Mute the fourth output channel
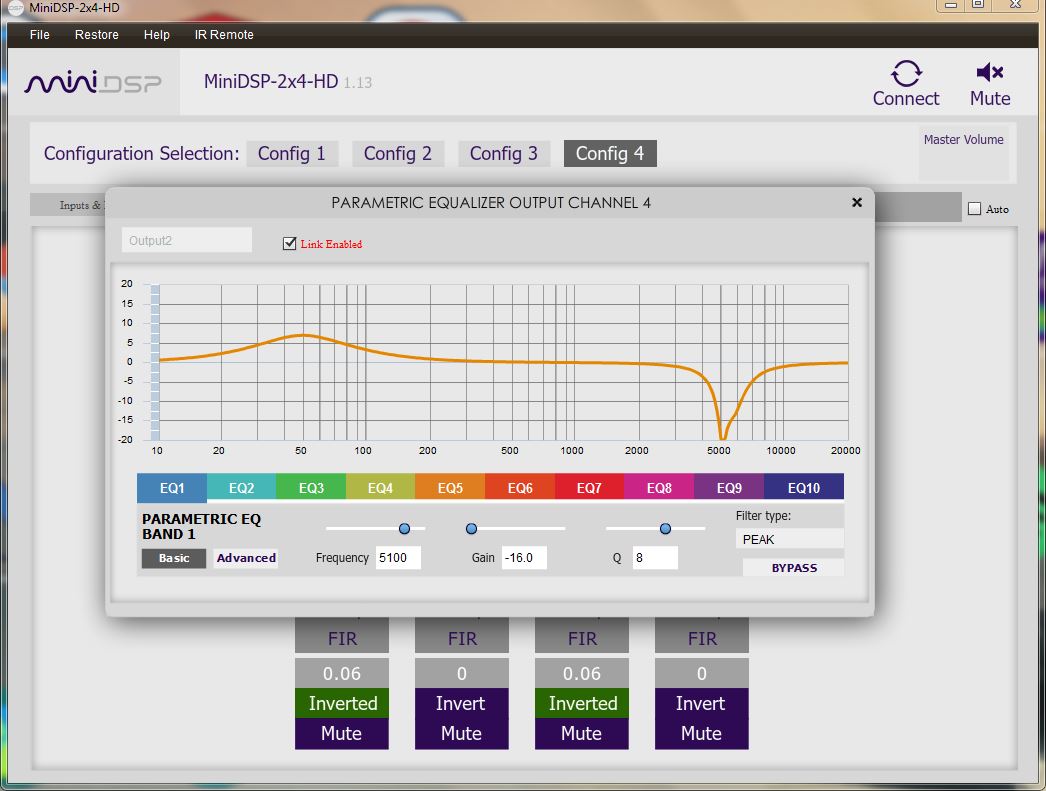 click(702, 734)
